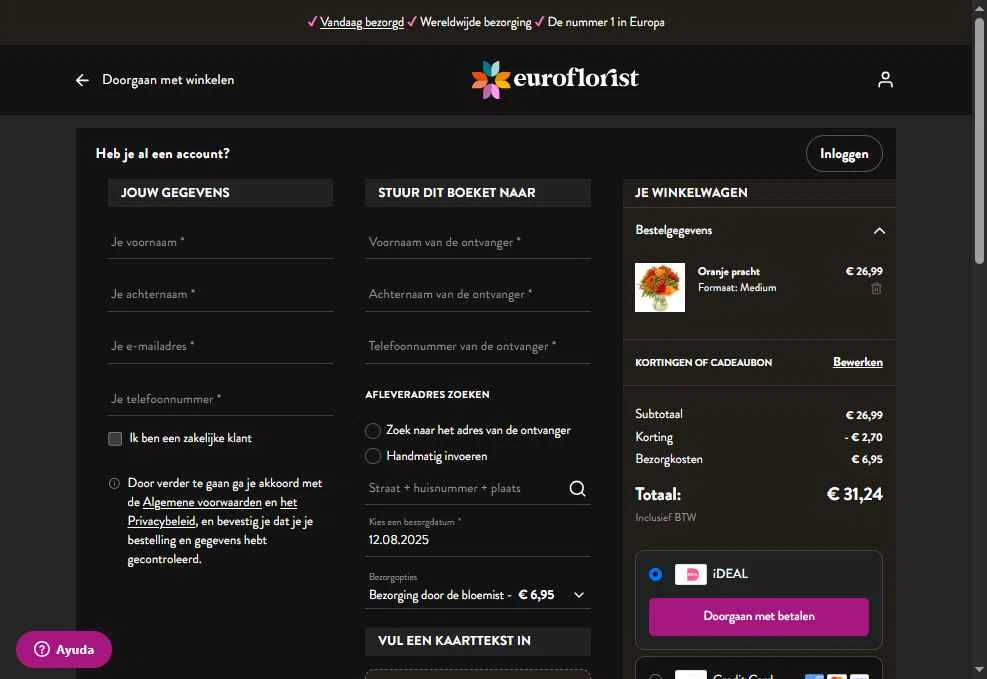
Task: Select 'Zoek naar het adres van de ontvanger' option
Action: (x=373, y=430)
